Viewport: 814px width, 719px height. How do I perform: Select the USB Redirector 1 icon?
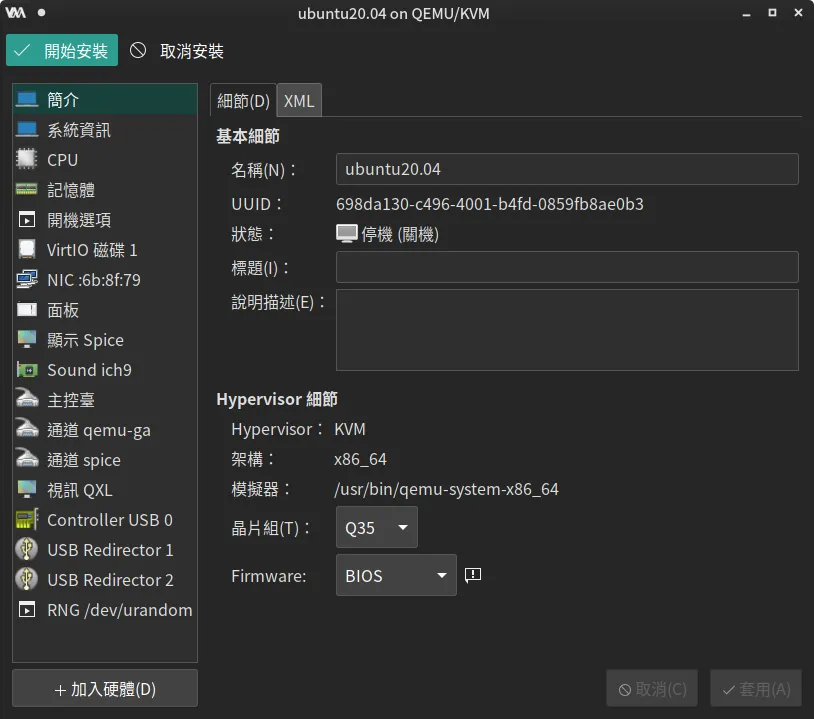click(x=27, y=550)
